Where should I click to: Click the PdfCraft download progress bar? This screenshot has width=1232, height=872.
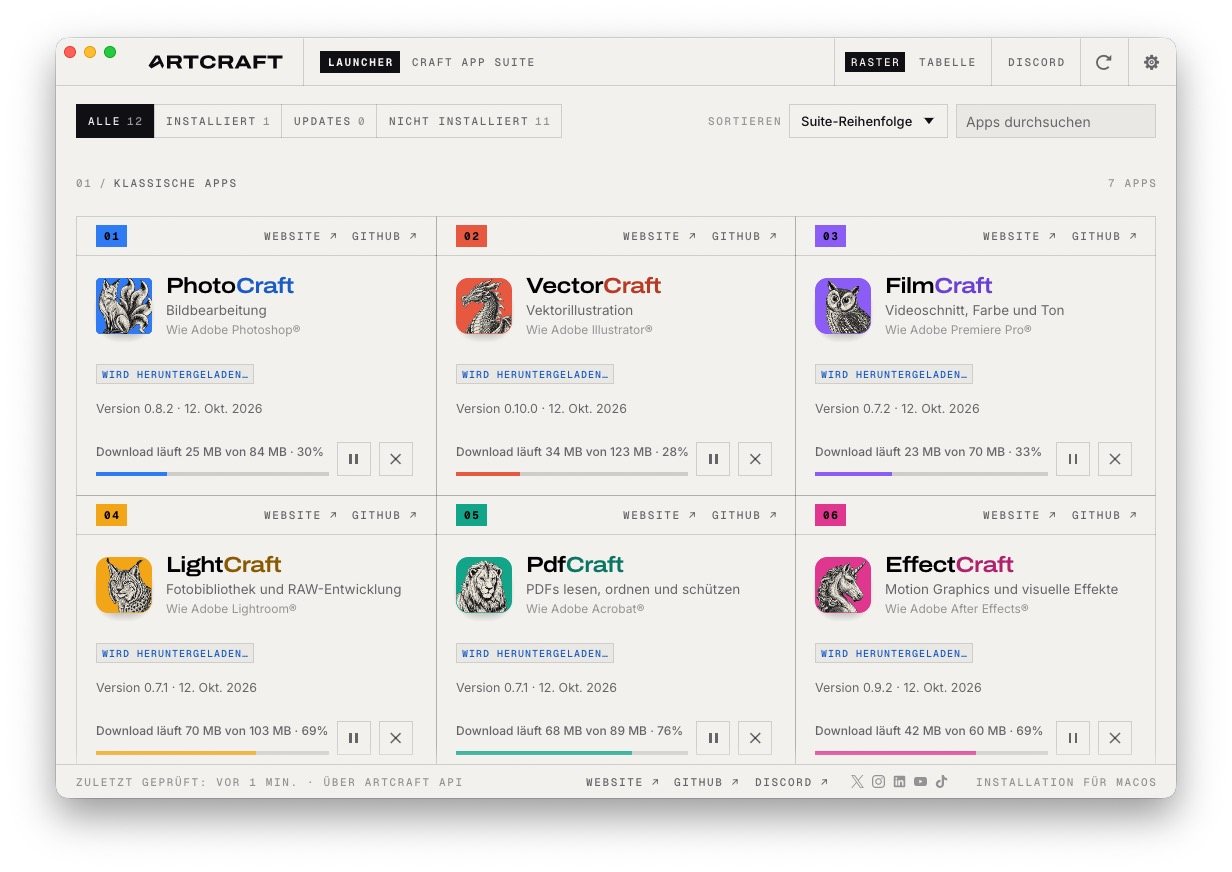(x=572, y=753)
